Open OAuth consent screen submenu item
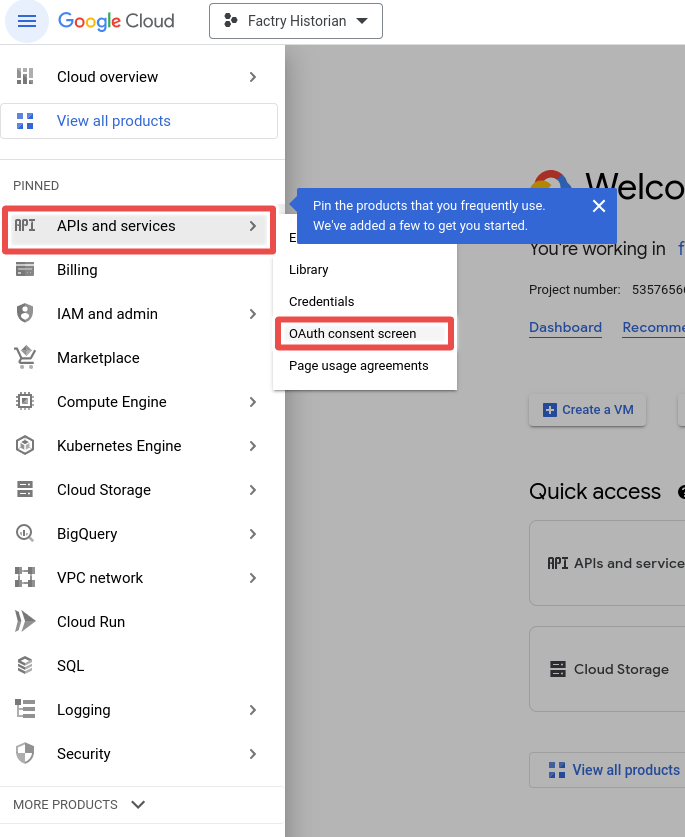The image size is (685, 837). click(365, 334)
